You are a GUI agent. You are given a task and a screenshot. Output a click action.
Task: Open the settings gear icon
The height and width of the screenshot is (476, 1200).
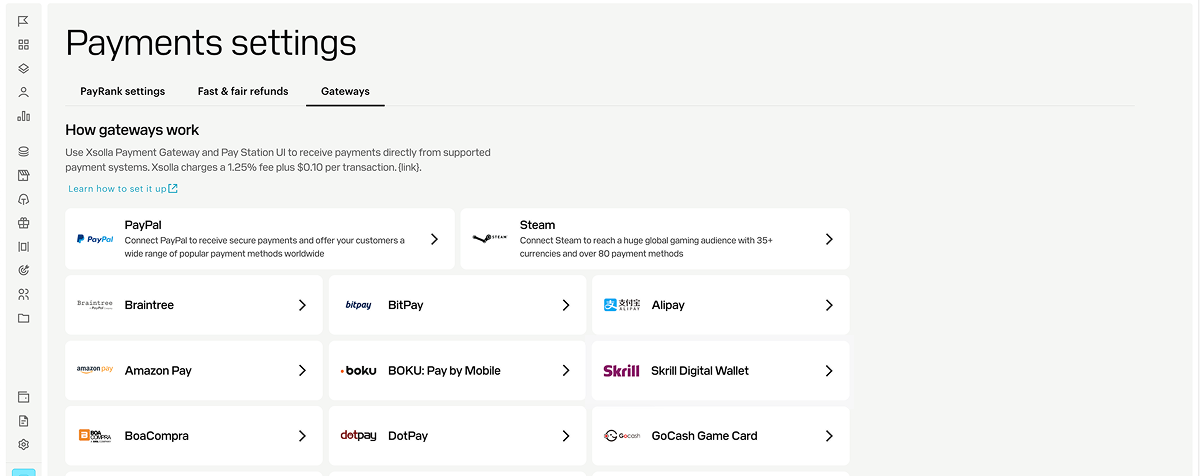[24, 444]
